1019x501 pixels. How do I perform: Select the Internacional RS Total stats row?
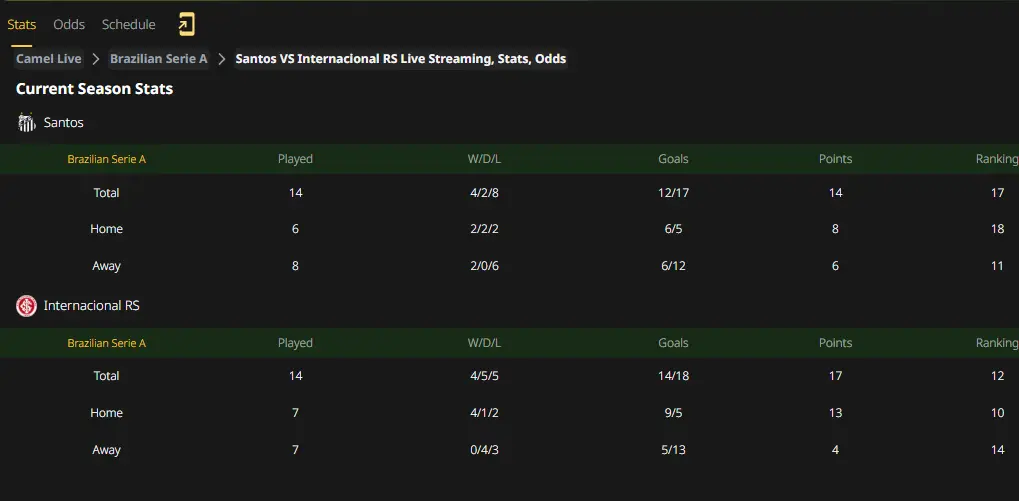pos(510,376)
